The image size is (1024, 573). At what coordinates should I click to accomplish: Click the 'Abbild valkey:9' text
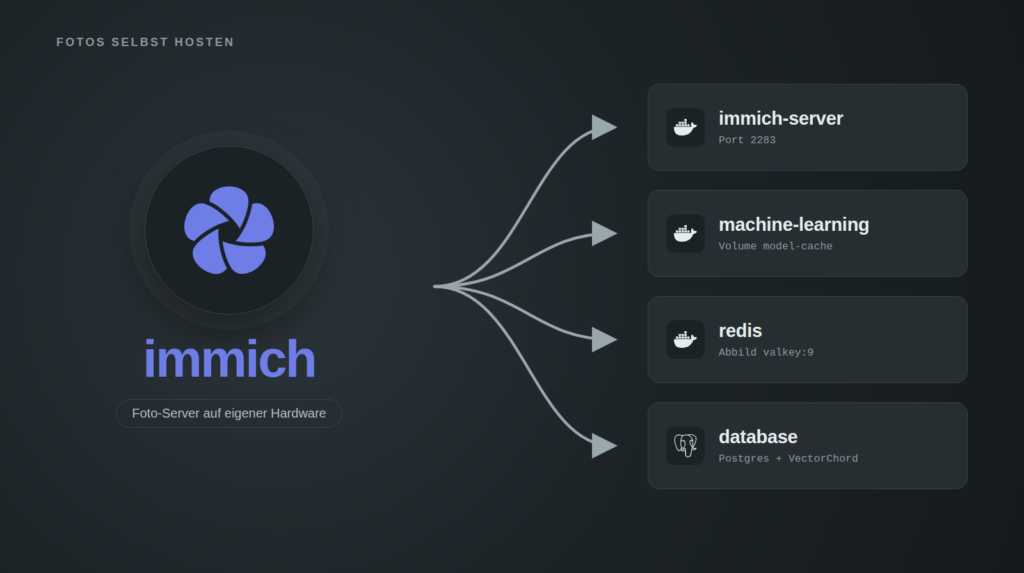pos(766,352)
